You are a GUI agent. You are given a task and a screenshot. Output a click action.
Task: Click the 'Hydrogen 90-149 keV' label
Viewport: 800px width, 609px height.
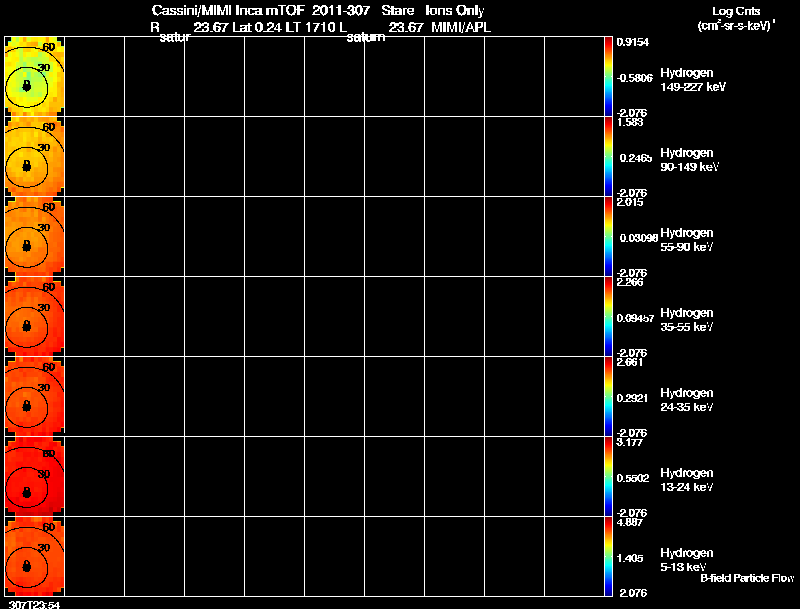(x=689, y=160)
